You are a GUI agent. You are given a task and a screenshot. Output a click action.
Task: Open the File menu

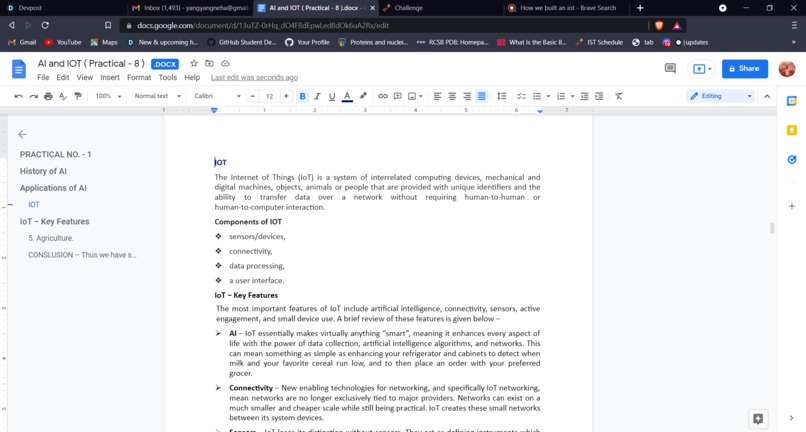tap(43, 78)
